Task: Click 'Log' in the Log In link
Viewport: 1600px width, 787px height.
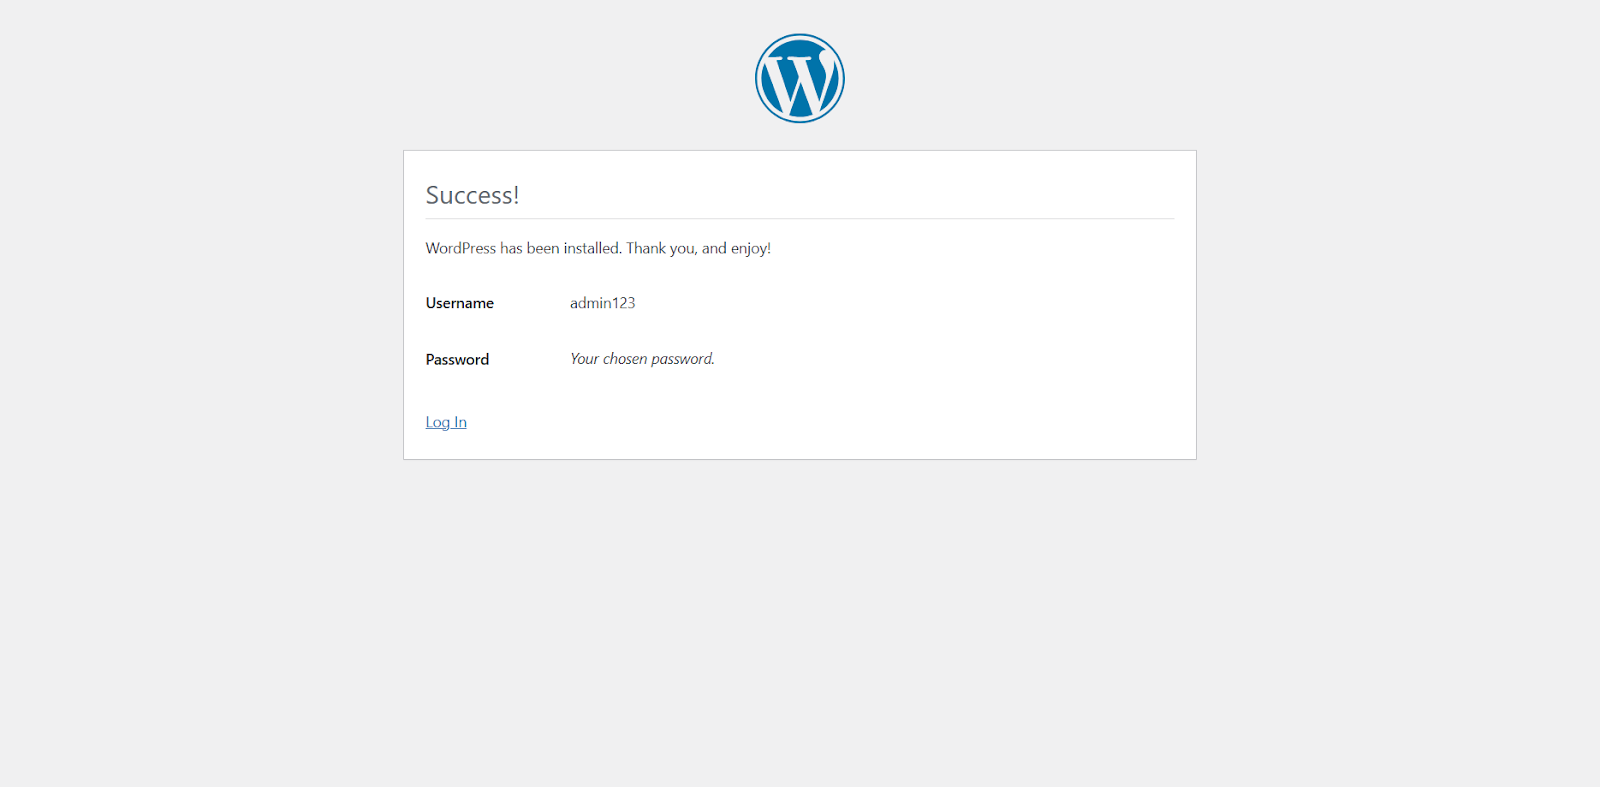Action: pyautogui.click(x=437, y=422)
